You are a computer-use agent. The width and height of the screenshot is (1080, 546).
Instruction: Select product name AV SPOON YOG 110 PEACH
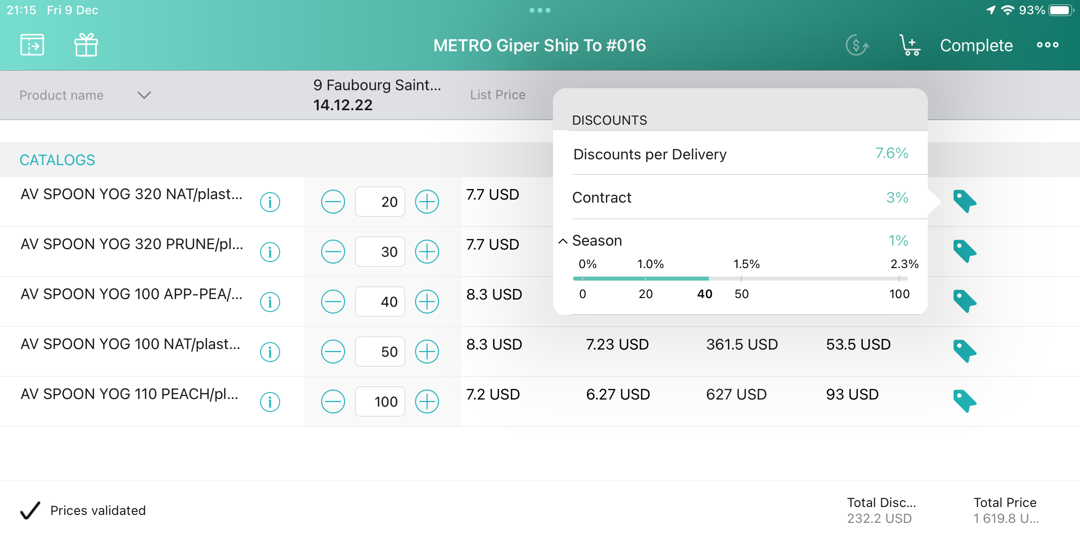[x=129, y=394]
